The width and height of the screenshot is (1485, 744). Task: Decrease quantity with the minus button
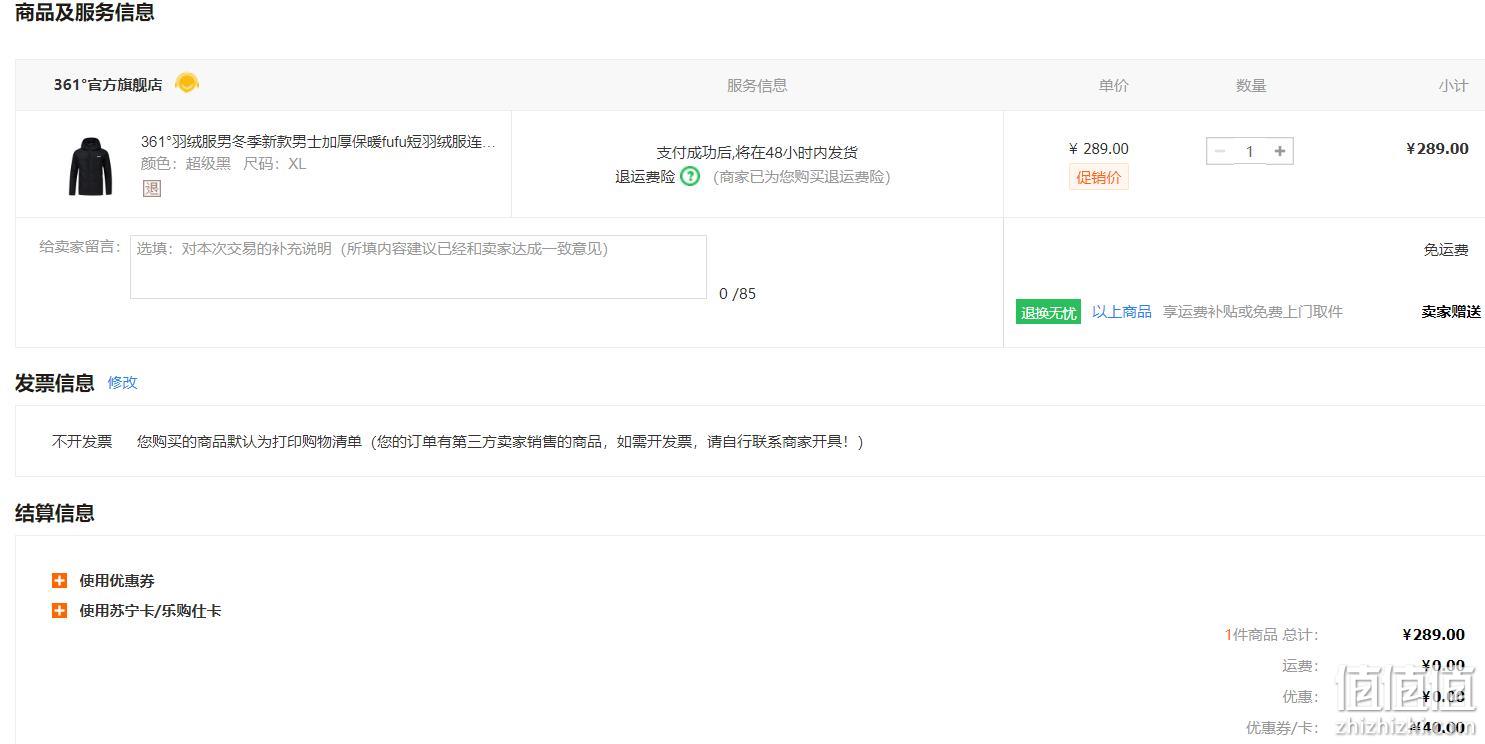click(1220, 151)
